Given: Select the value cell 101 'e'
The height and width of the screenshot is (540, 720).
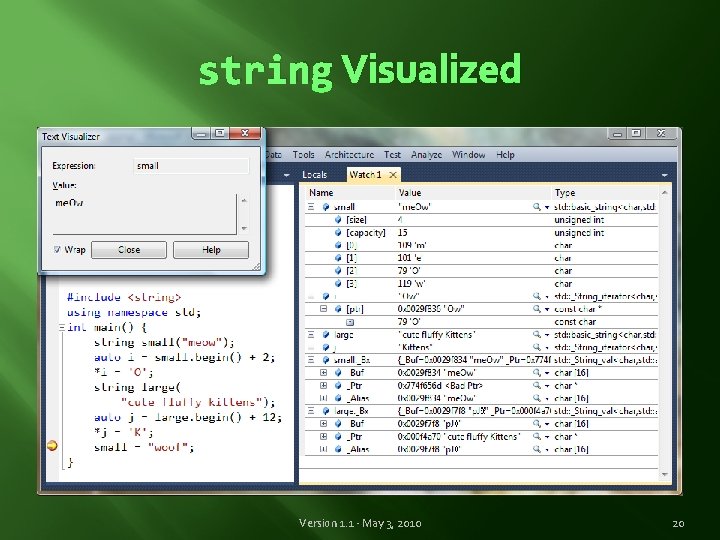Looking at the screenshot, I should pyautogui.click(x=473, y=258).
